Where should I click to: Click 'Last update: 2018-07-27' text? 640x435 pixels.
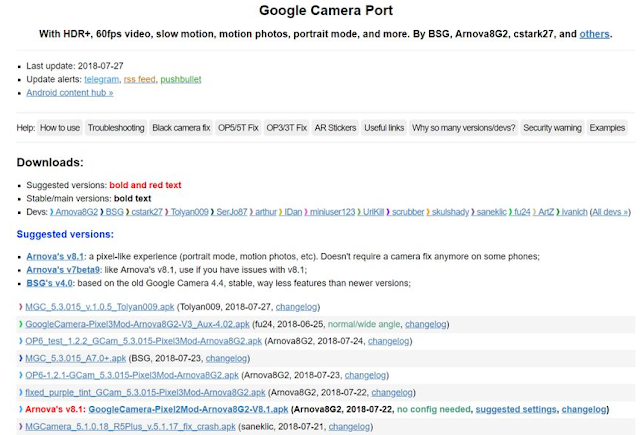point(75,66)
